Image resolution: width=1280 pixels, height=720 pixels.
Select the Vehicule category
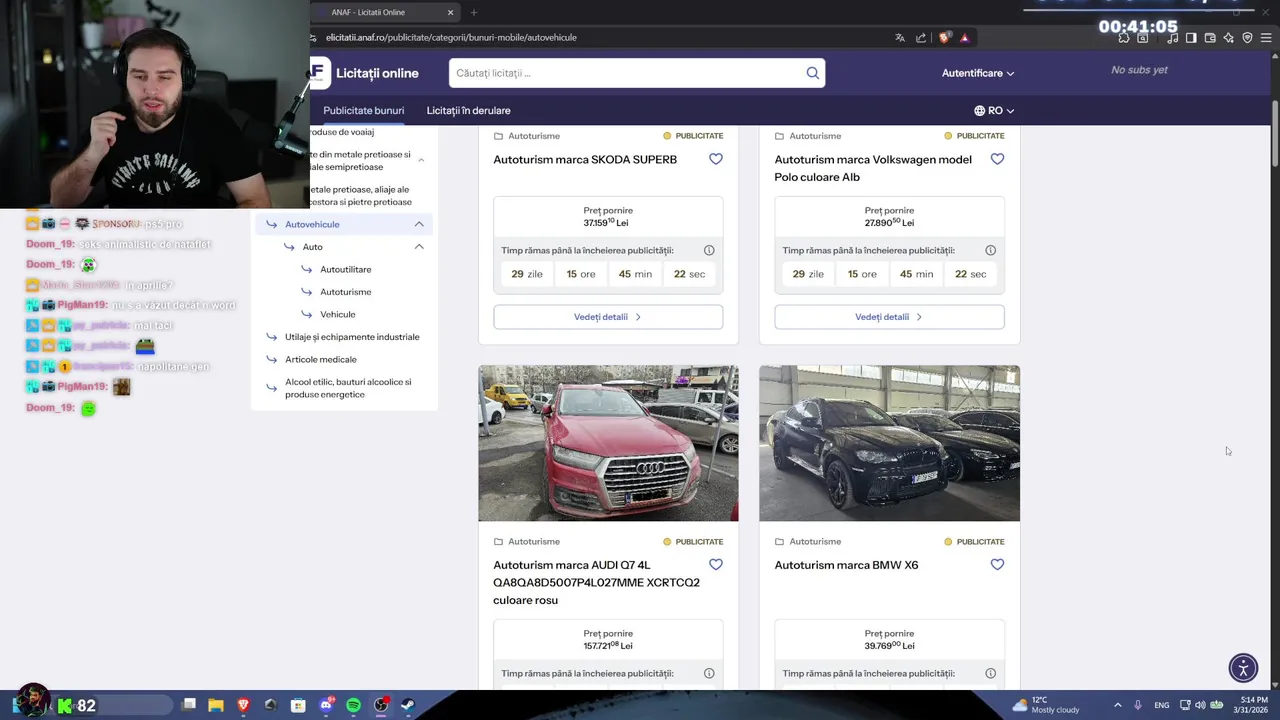tap(338, 315)
